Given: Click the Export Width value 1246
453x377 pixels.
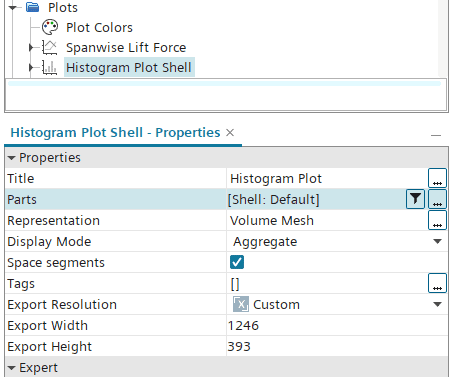Looking at the screenshot, I should click(243, 325).
